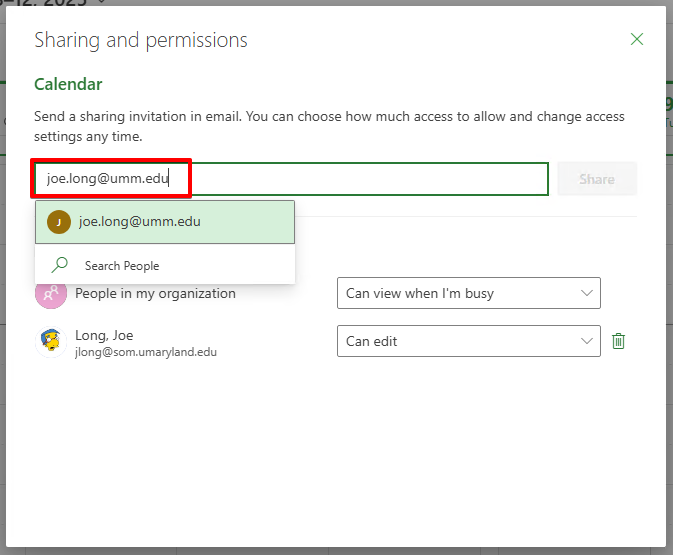Click the jlong@som.umaryland.edu email address

(146, 352)
